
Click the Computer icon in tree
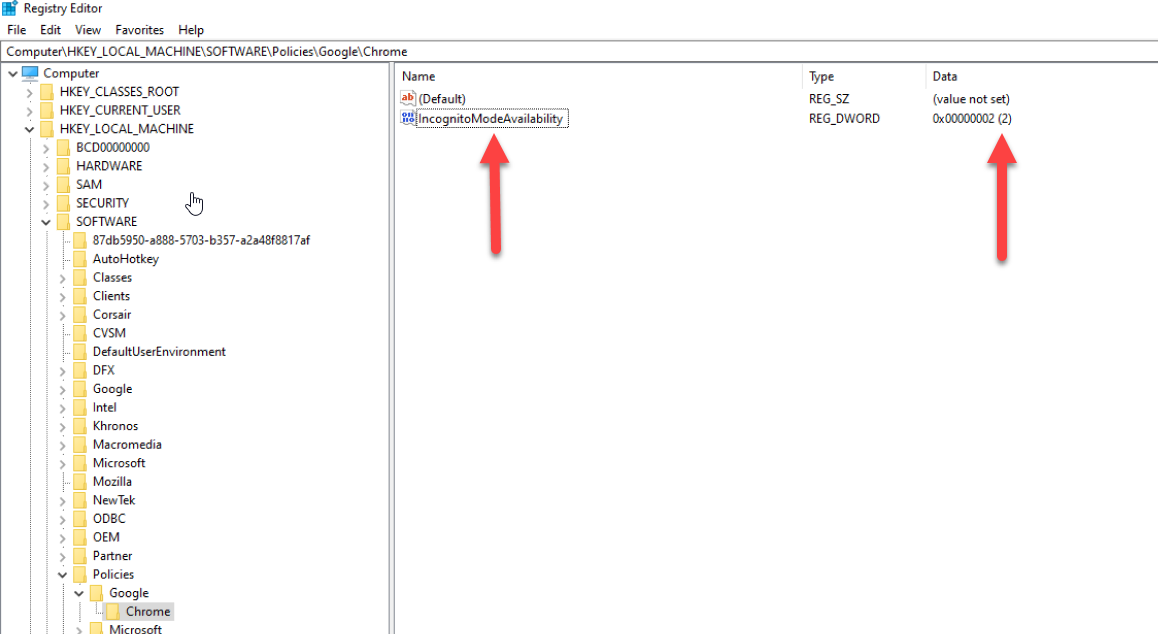point(30,72)
